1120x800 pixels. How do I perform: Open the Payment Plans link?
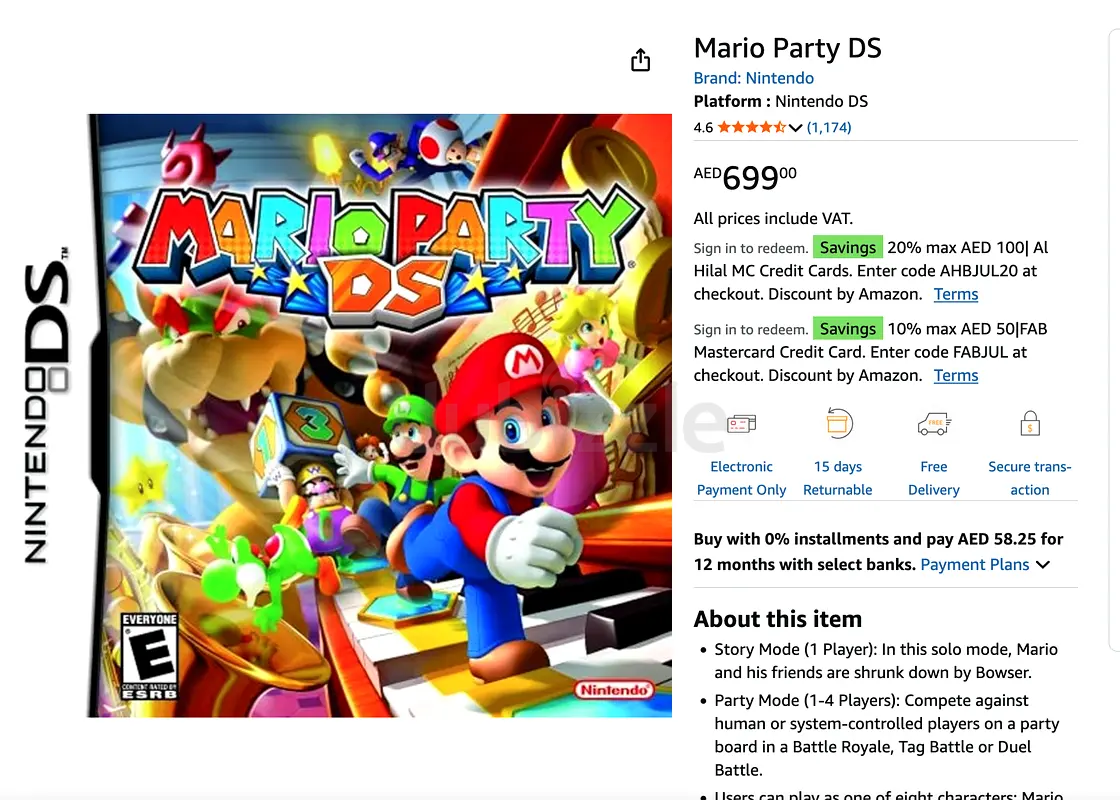974,564
